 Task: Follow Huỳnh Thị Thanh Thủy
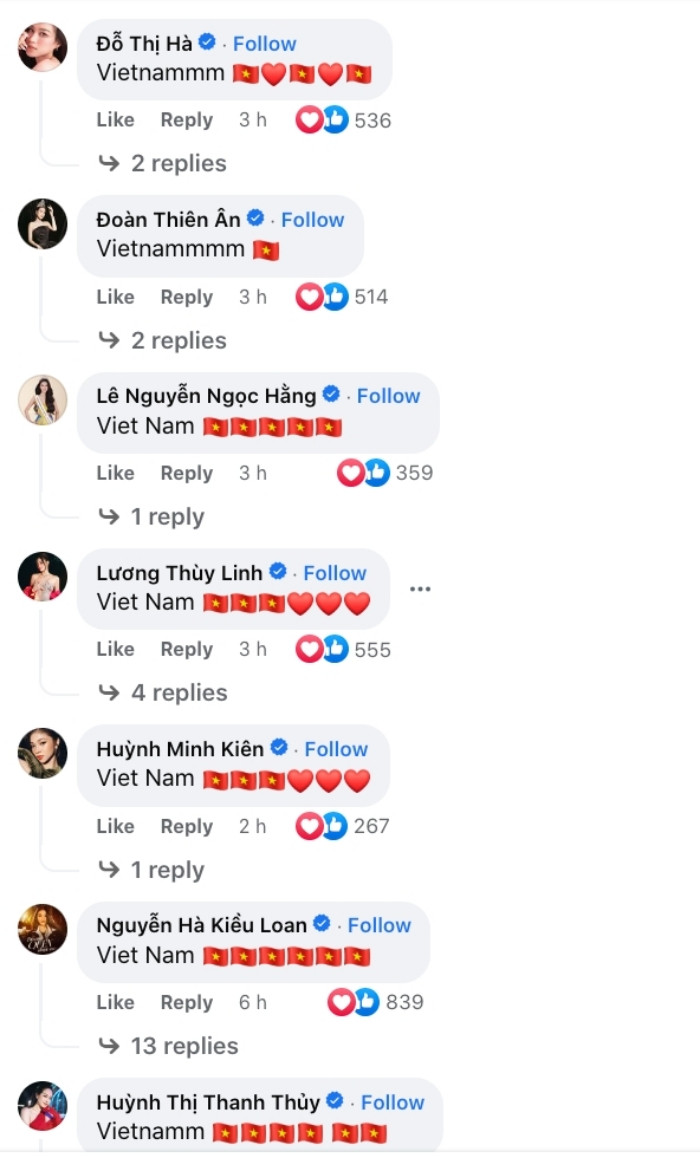pos(392,1102)
